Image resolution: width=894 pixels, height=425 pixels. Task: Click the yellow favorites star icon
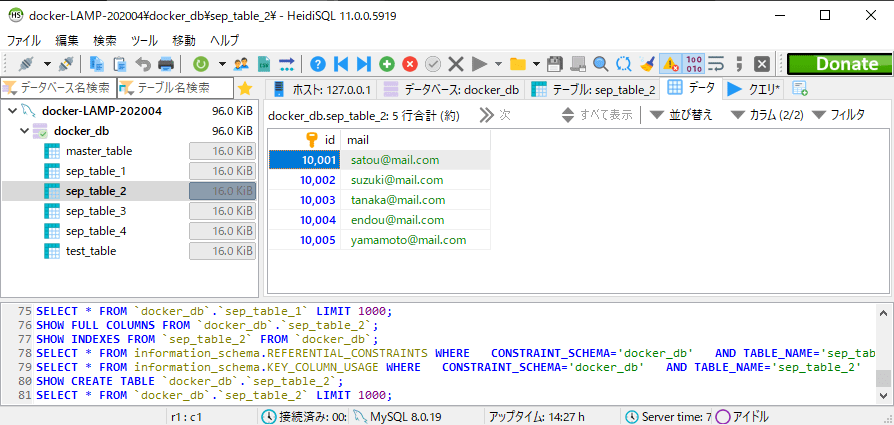click(x=245, y=88)
